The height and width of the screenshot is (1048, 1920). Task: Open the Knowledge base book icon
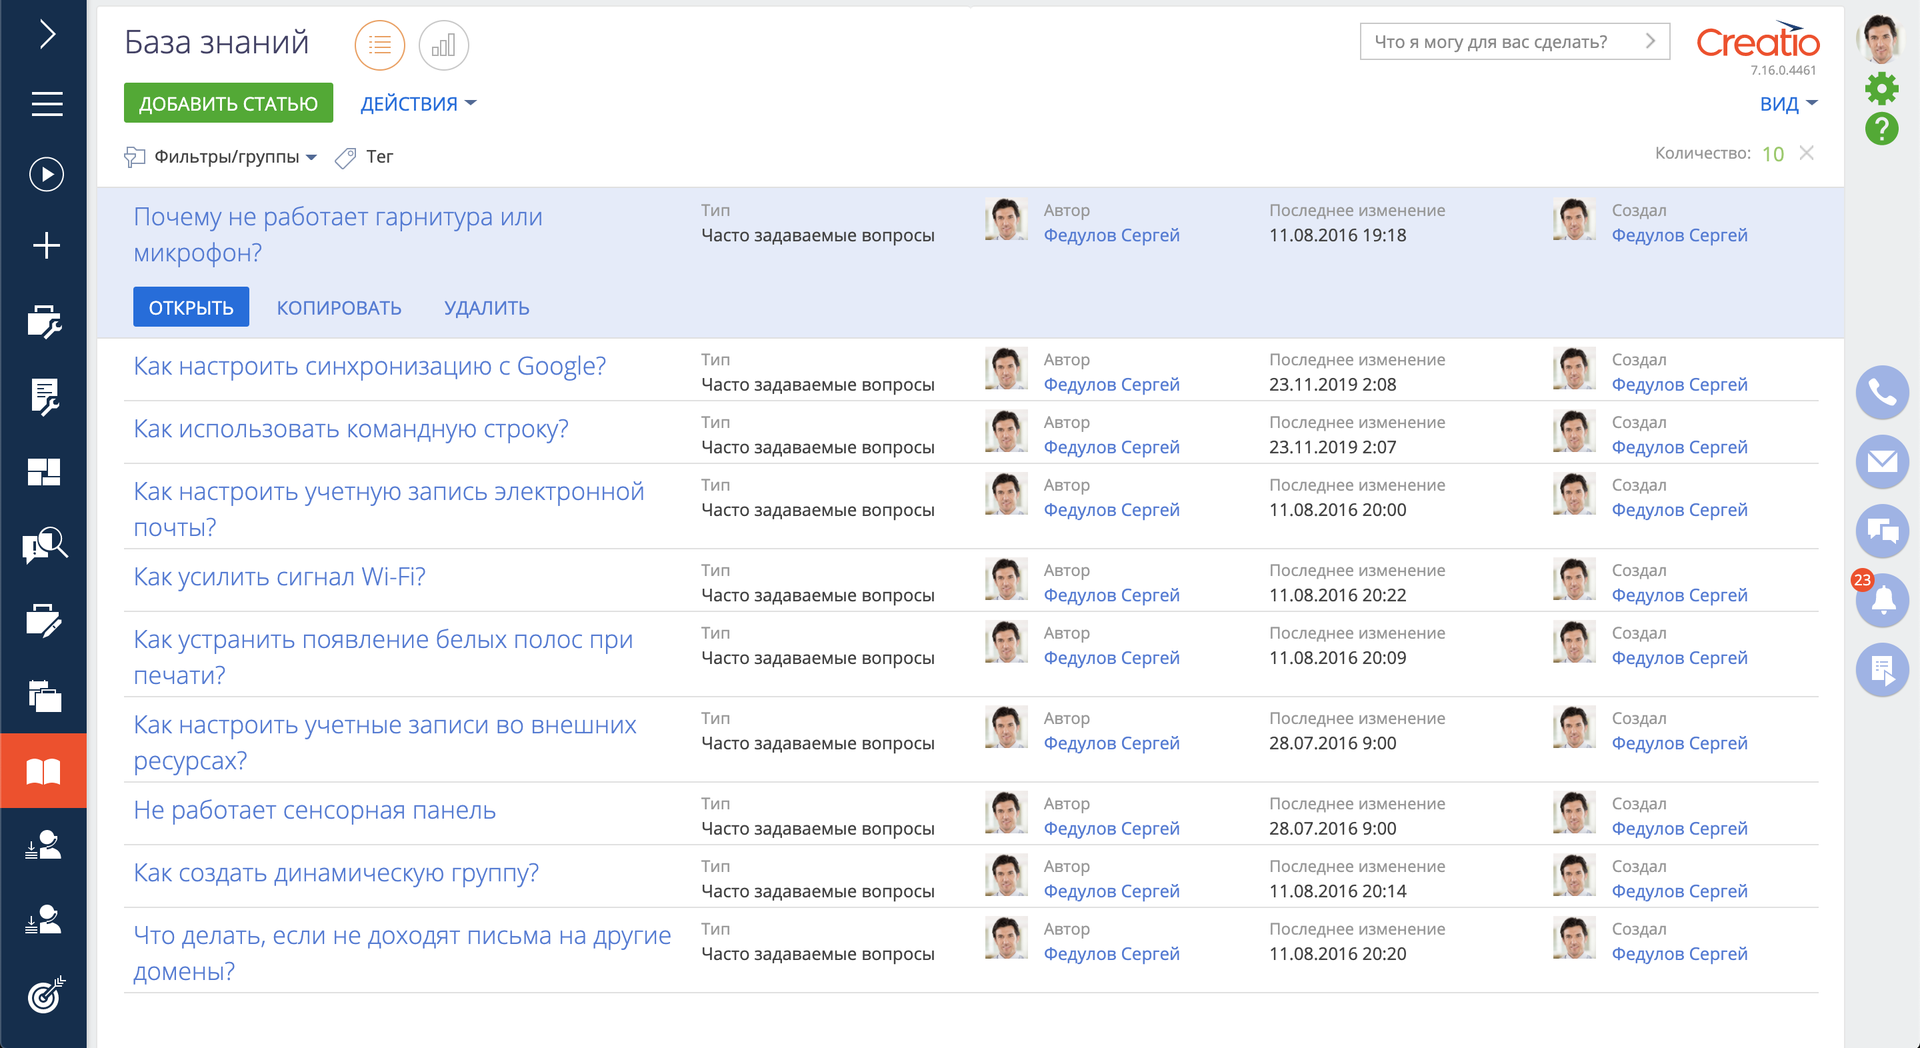pyautogui.click(x=44, y=771)
